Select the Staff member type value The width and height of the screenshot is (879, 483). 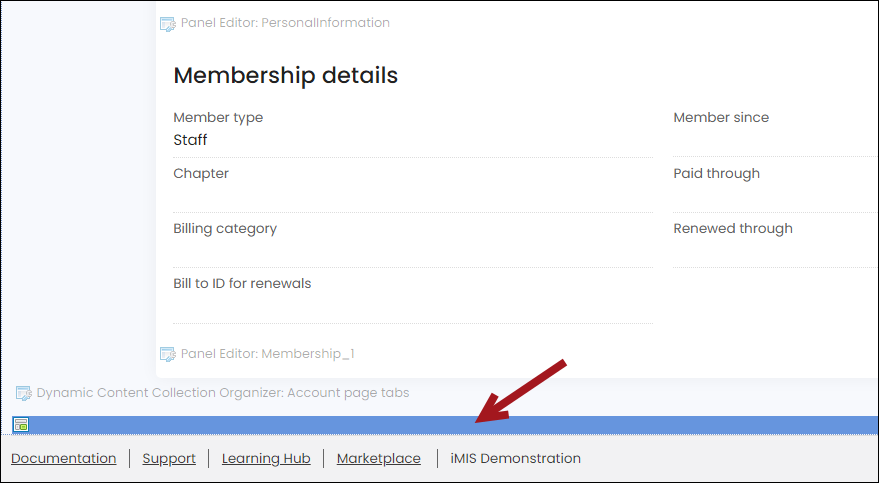pos(190,140)
